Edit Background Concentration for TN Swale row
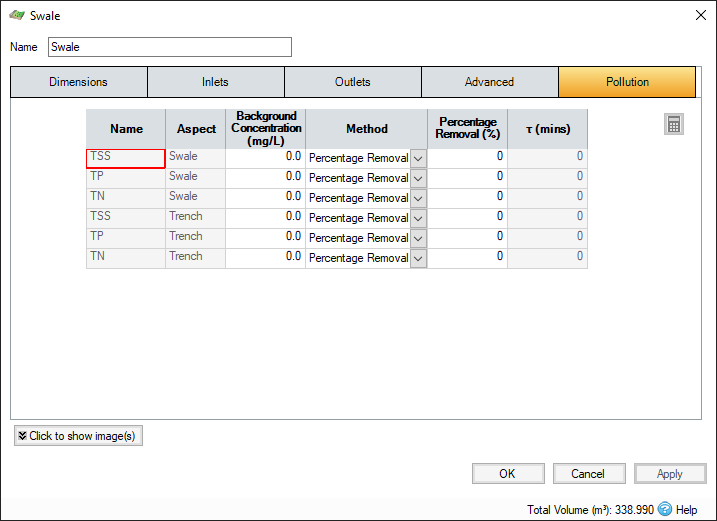Screen dimensions: 717x521 265,199
